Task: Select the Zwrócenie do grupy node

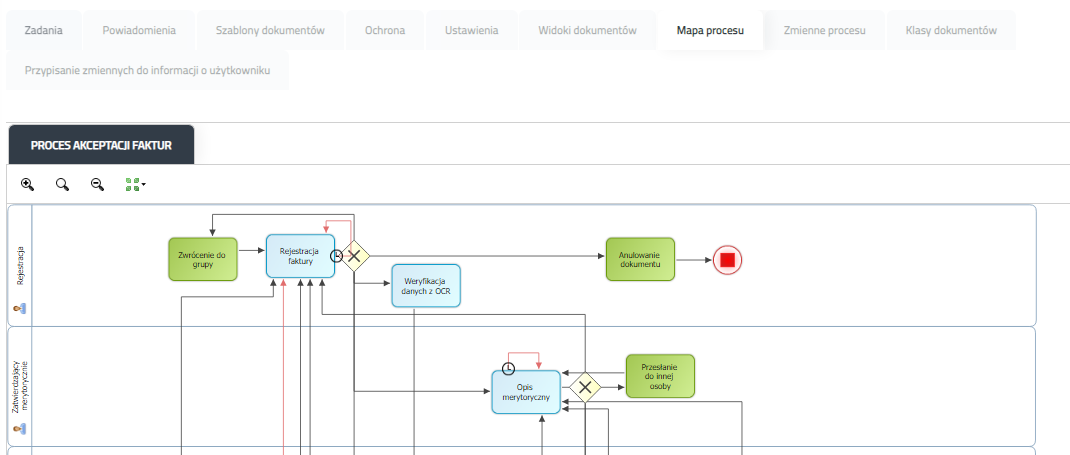Action: click(x=203, y=259)
